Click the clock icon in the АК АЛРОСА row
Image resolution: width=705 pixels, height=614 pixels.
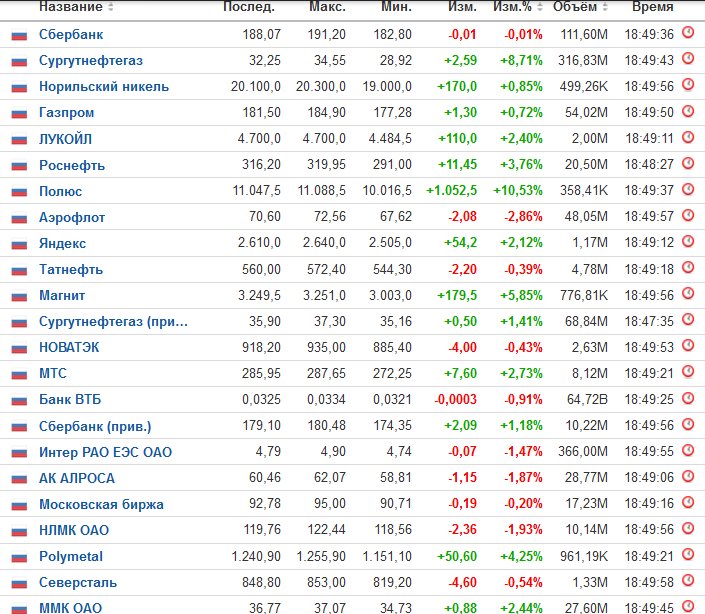(x=688, y=476)
